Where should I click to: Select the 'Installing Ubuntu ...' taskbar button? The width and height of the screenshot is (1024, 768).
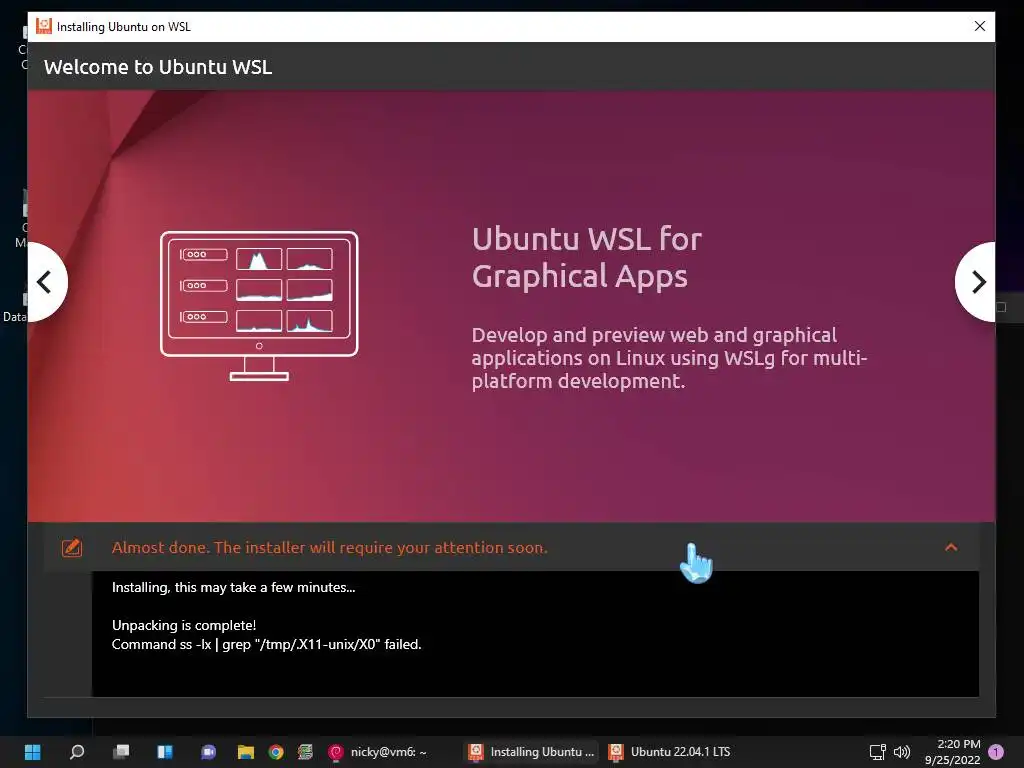tap(532, 752)
